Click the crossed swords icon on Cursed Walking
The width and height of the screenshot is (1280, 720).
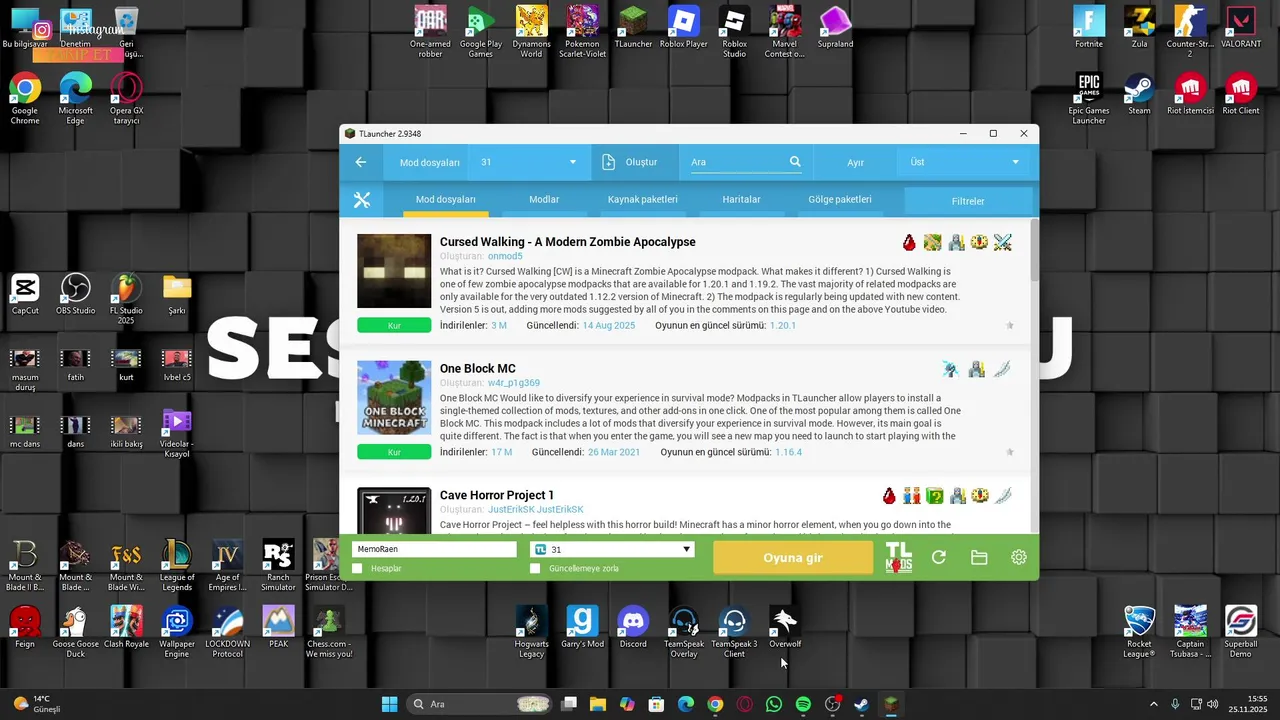[x=1003, y=242]
